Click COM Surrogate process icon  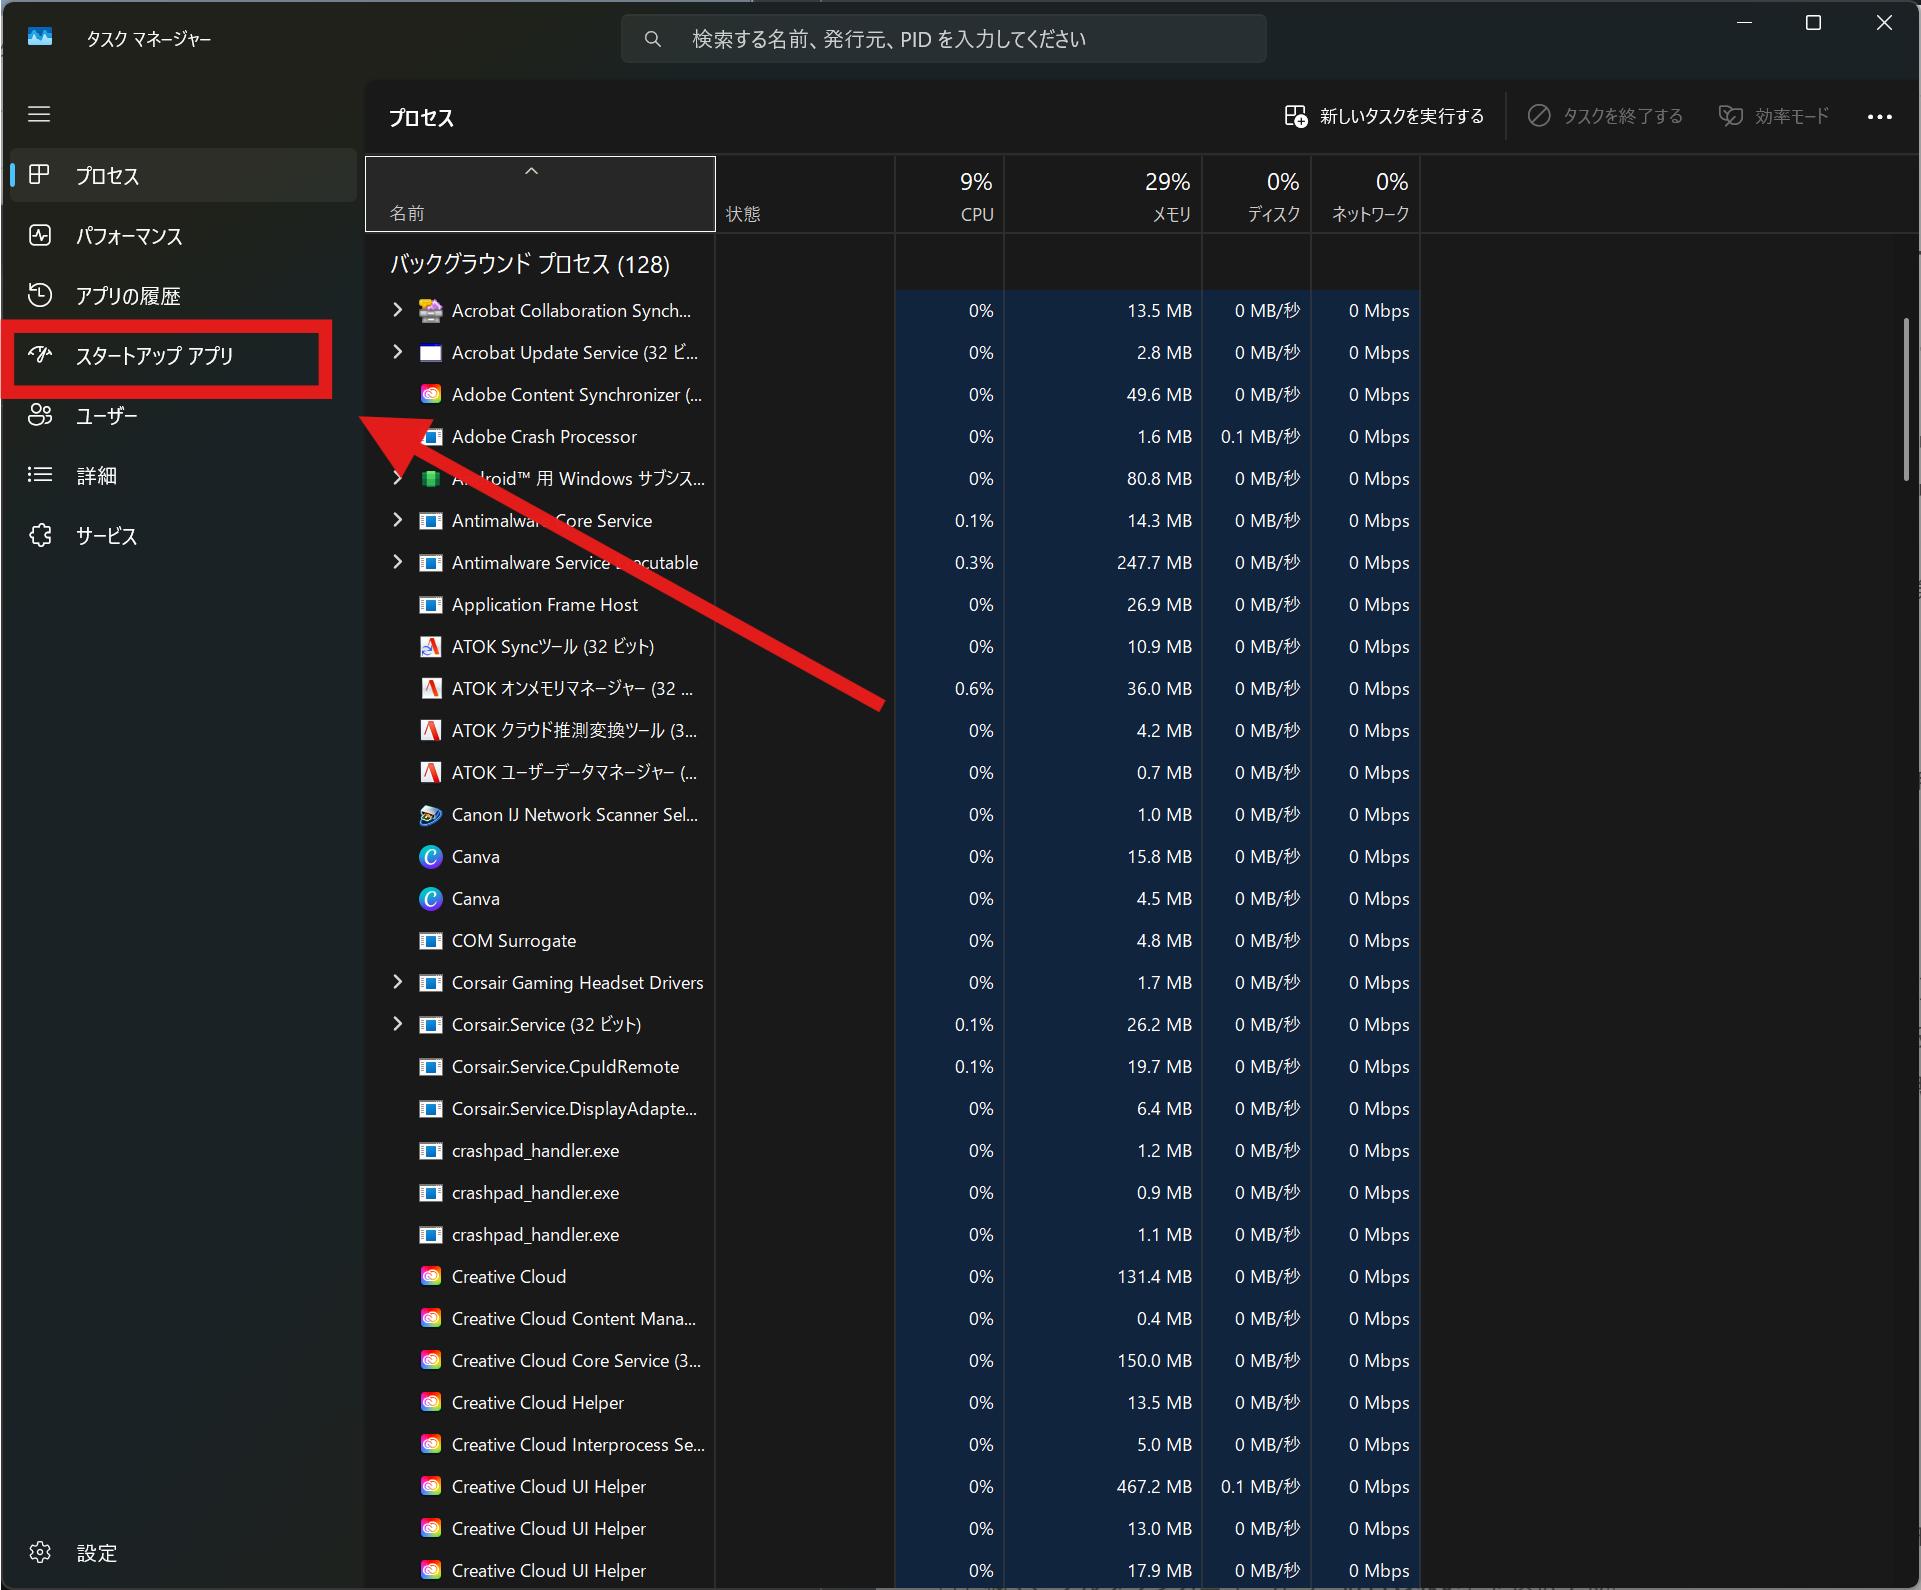[431, 941]
